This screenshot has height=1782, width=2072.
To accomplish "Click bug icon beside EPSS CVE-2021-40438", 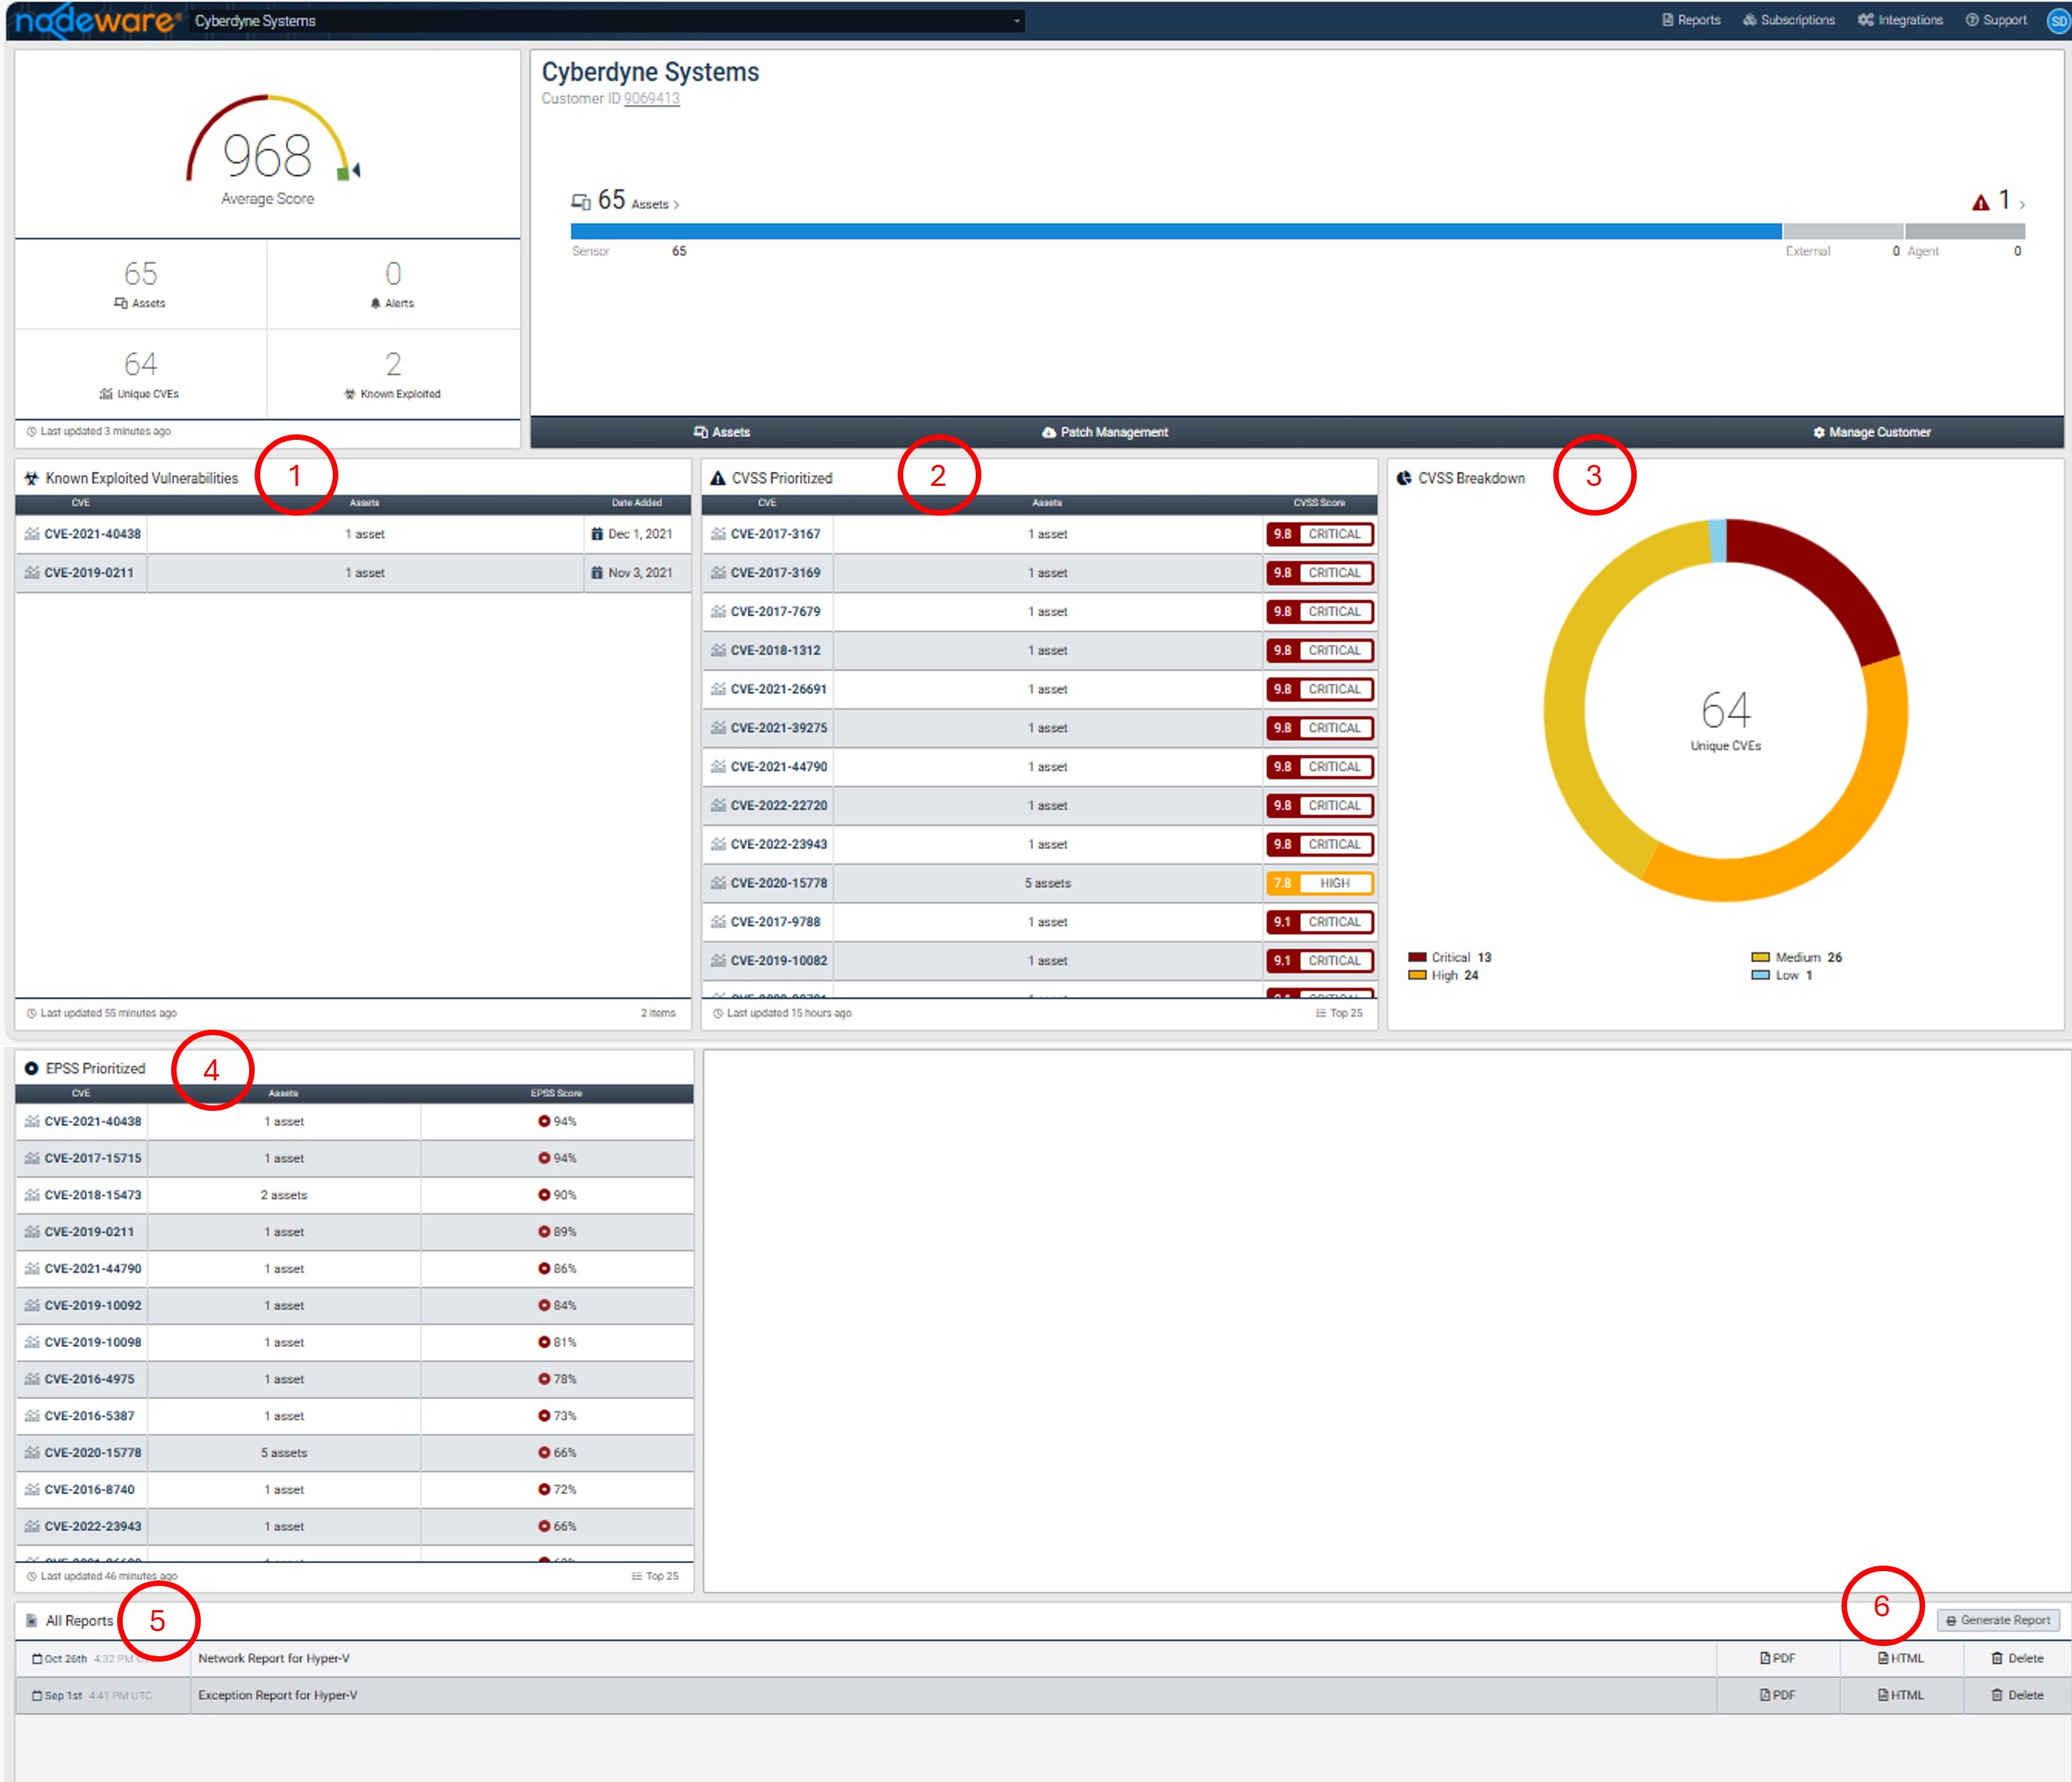I will [x=32, y=1121].
